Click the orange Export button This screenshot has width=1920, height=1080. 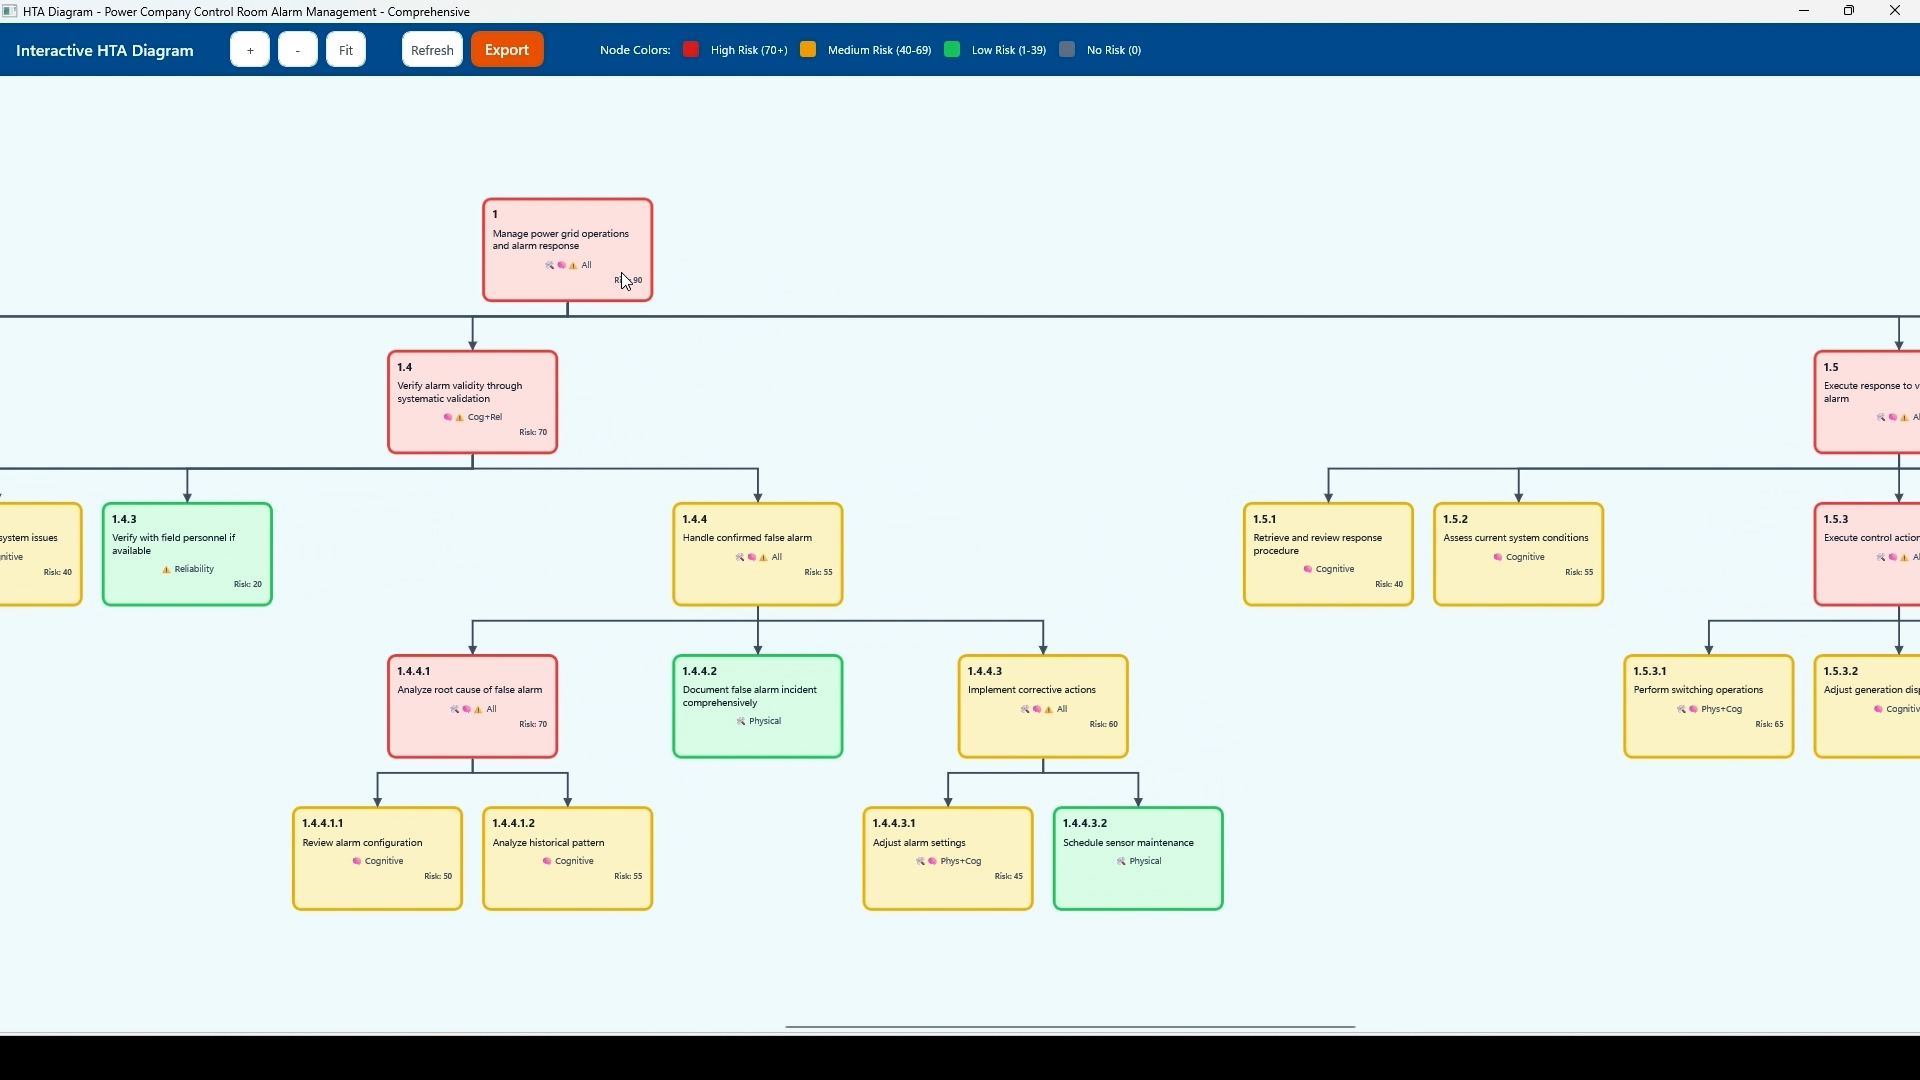tap(507, 50)
